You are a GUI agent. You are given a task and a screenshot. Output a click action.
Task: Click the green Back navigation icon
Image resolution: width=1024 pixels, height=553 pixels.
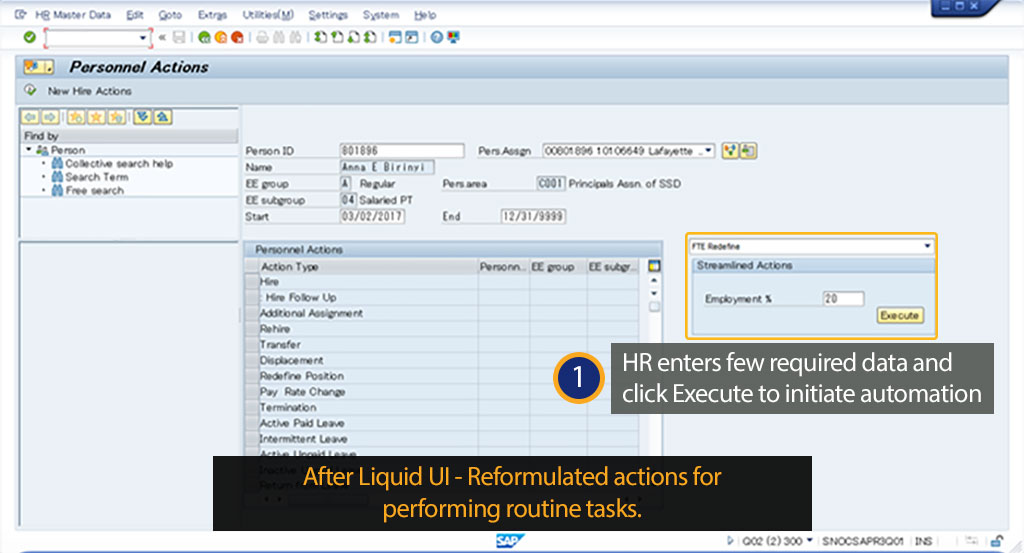204,37
